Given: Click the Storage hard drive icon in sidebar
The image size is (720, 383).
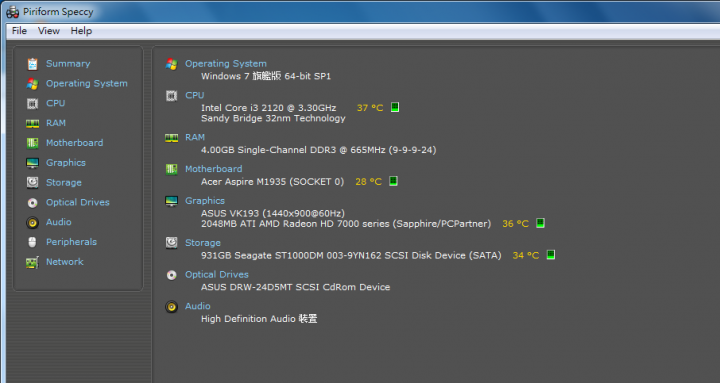Looking at the screenshot, I should (x=32, y=182).
